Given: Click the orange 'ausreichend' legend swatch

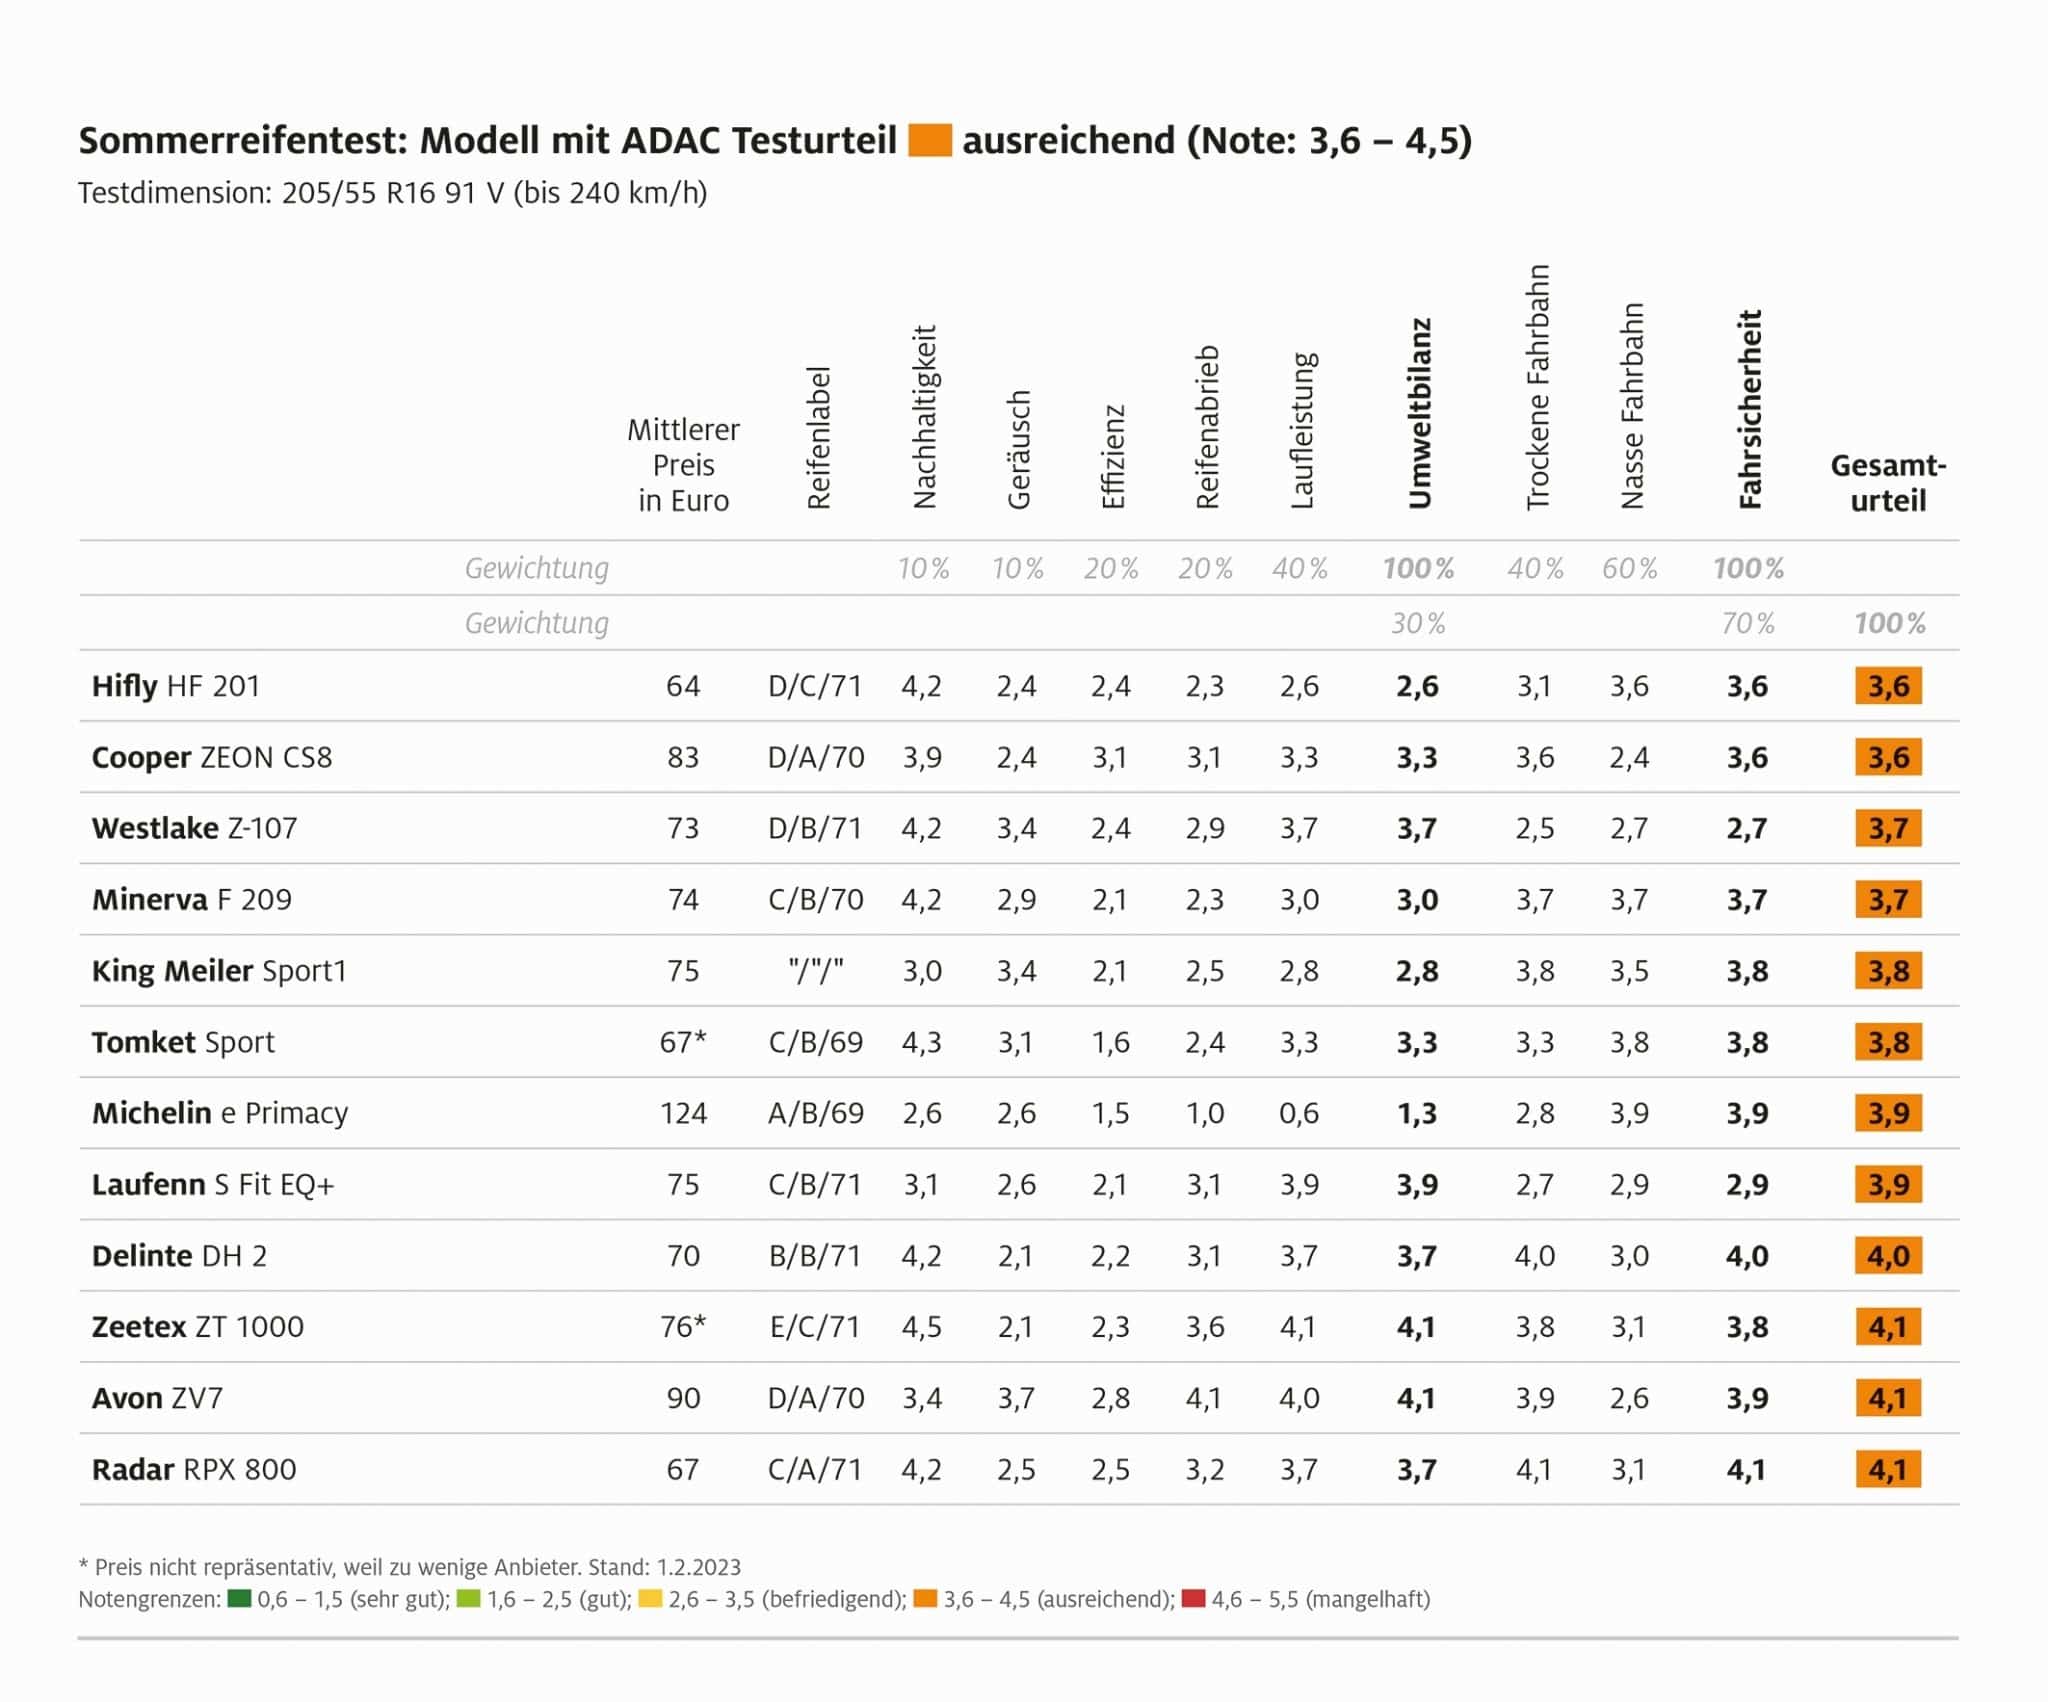Looking at the screenshot, I should pos(925,1598).
